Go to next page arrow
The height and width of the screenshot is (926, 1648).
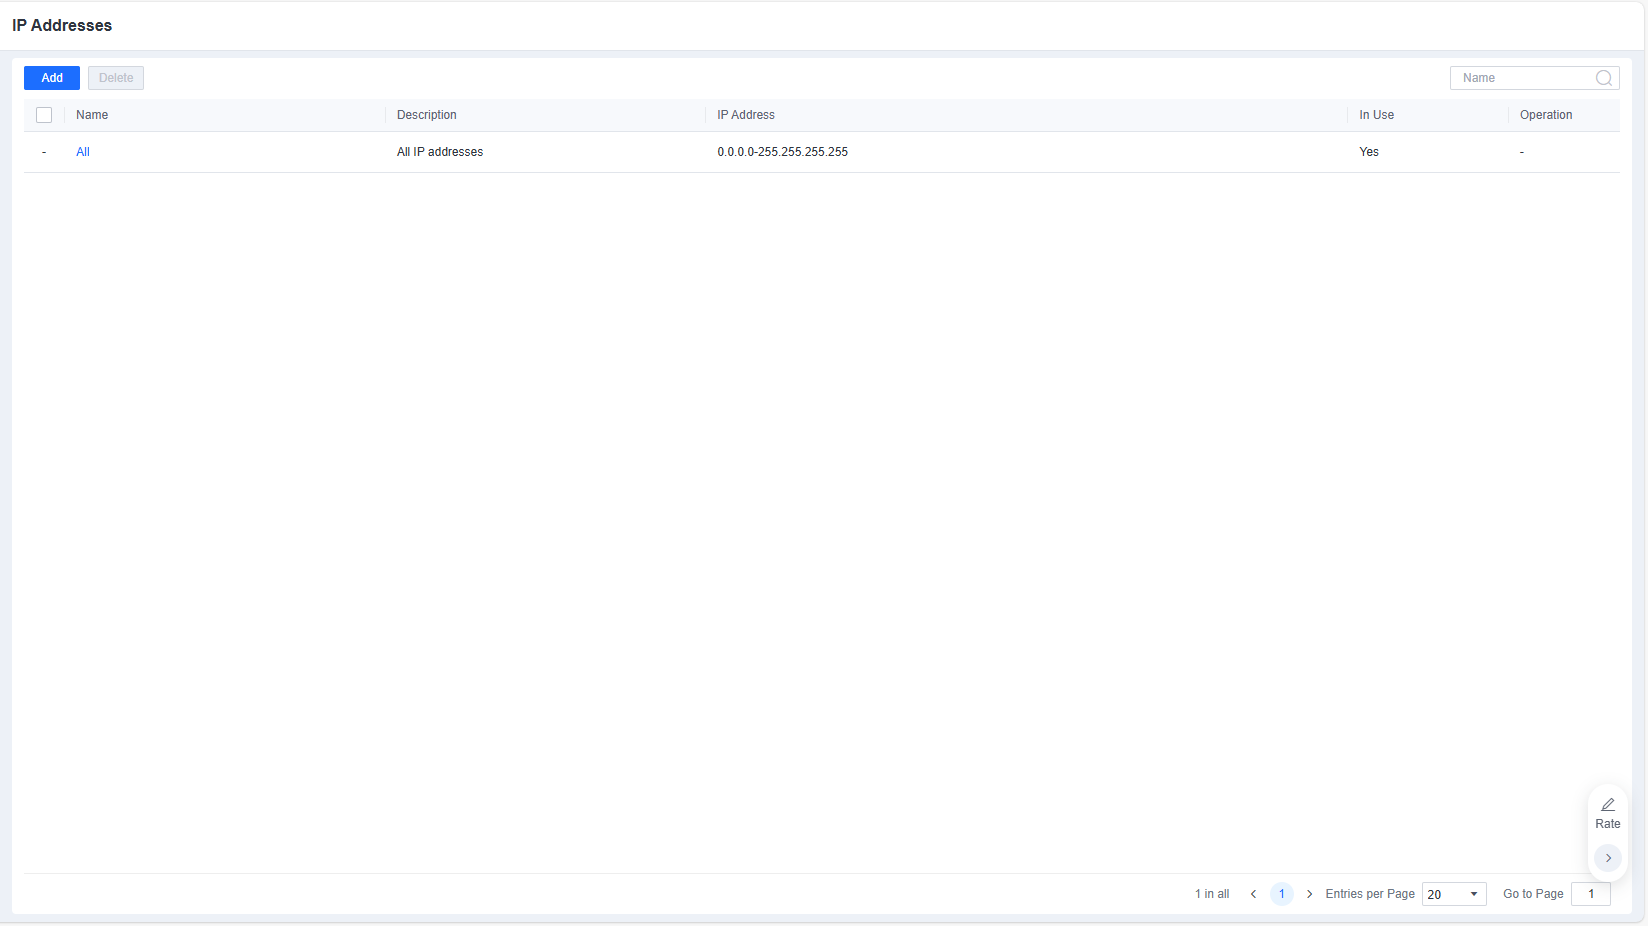pos(1309,894)
